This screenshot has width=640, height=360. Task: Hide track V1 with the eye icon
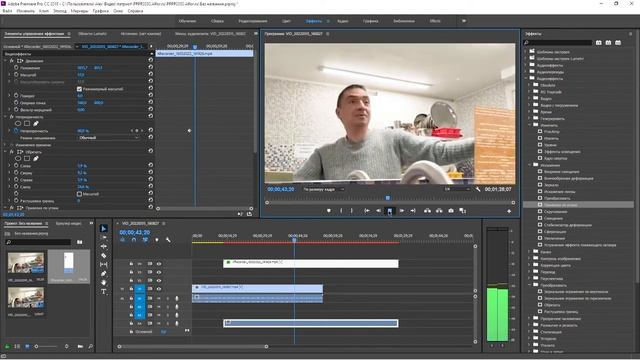click(159, 289)
